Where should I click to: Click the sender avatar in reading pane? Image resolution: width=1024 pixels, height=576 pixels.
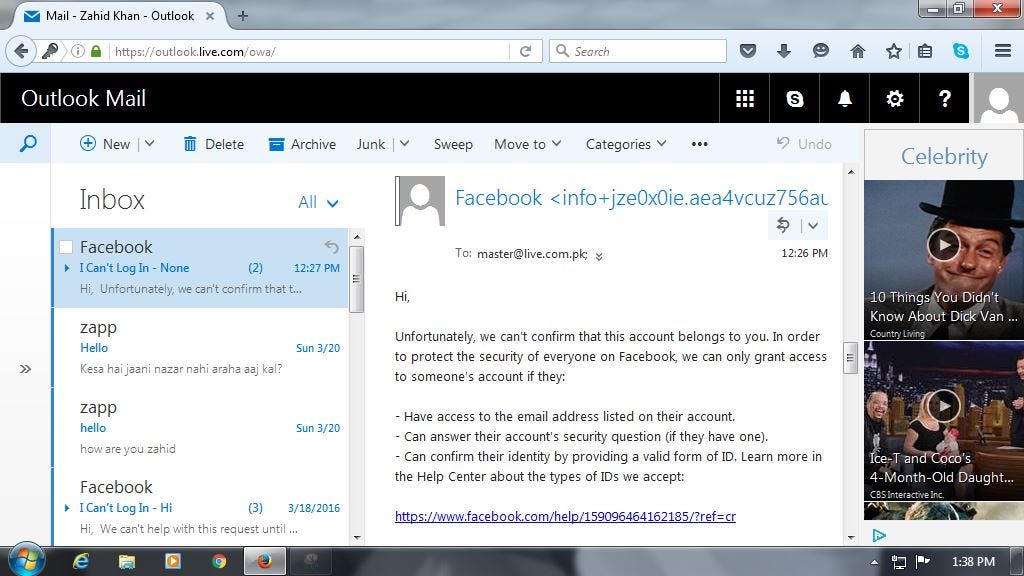(420, 201)
